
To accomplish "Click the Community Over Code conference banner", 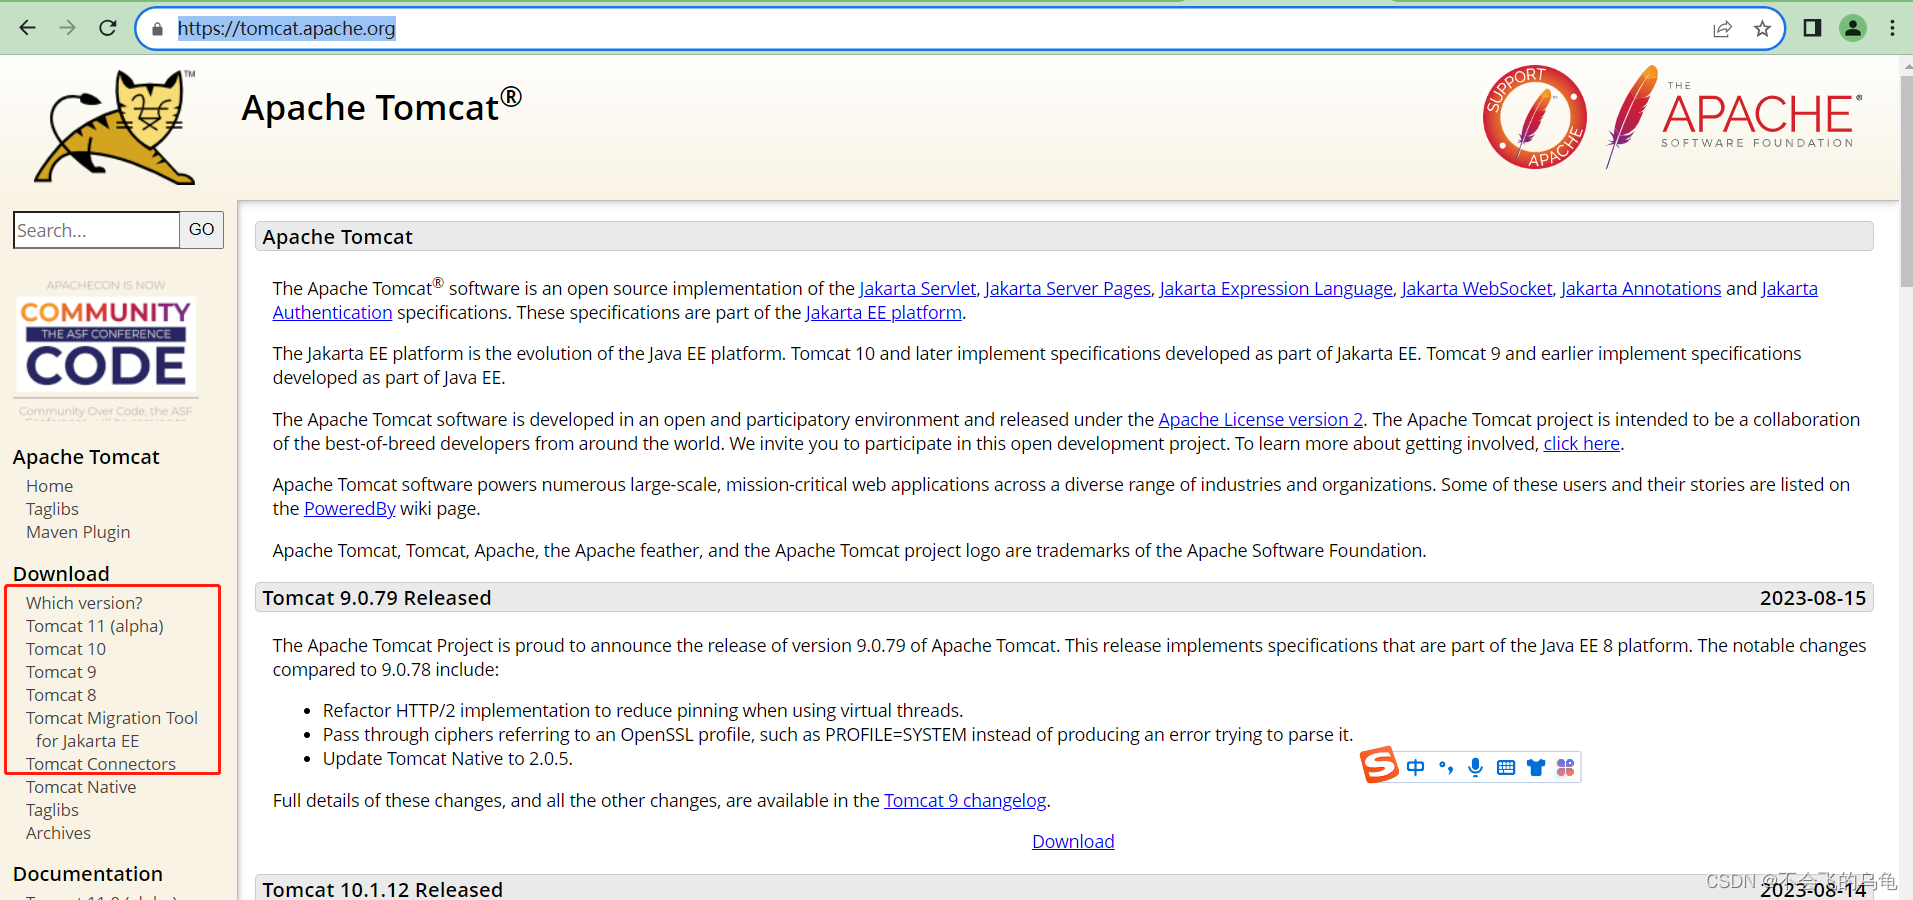I will click(x=106, y=348).
